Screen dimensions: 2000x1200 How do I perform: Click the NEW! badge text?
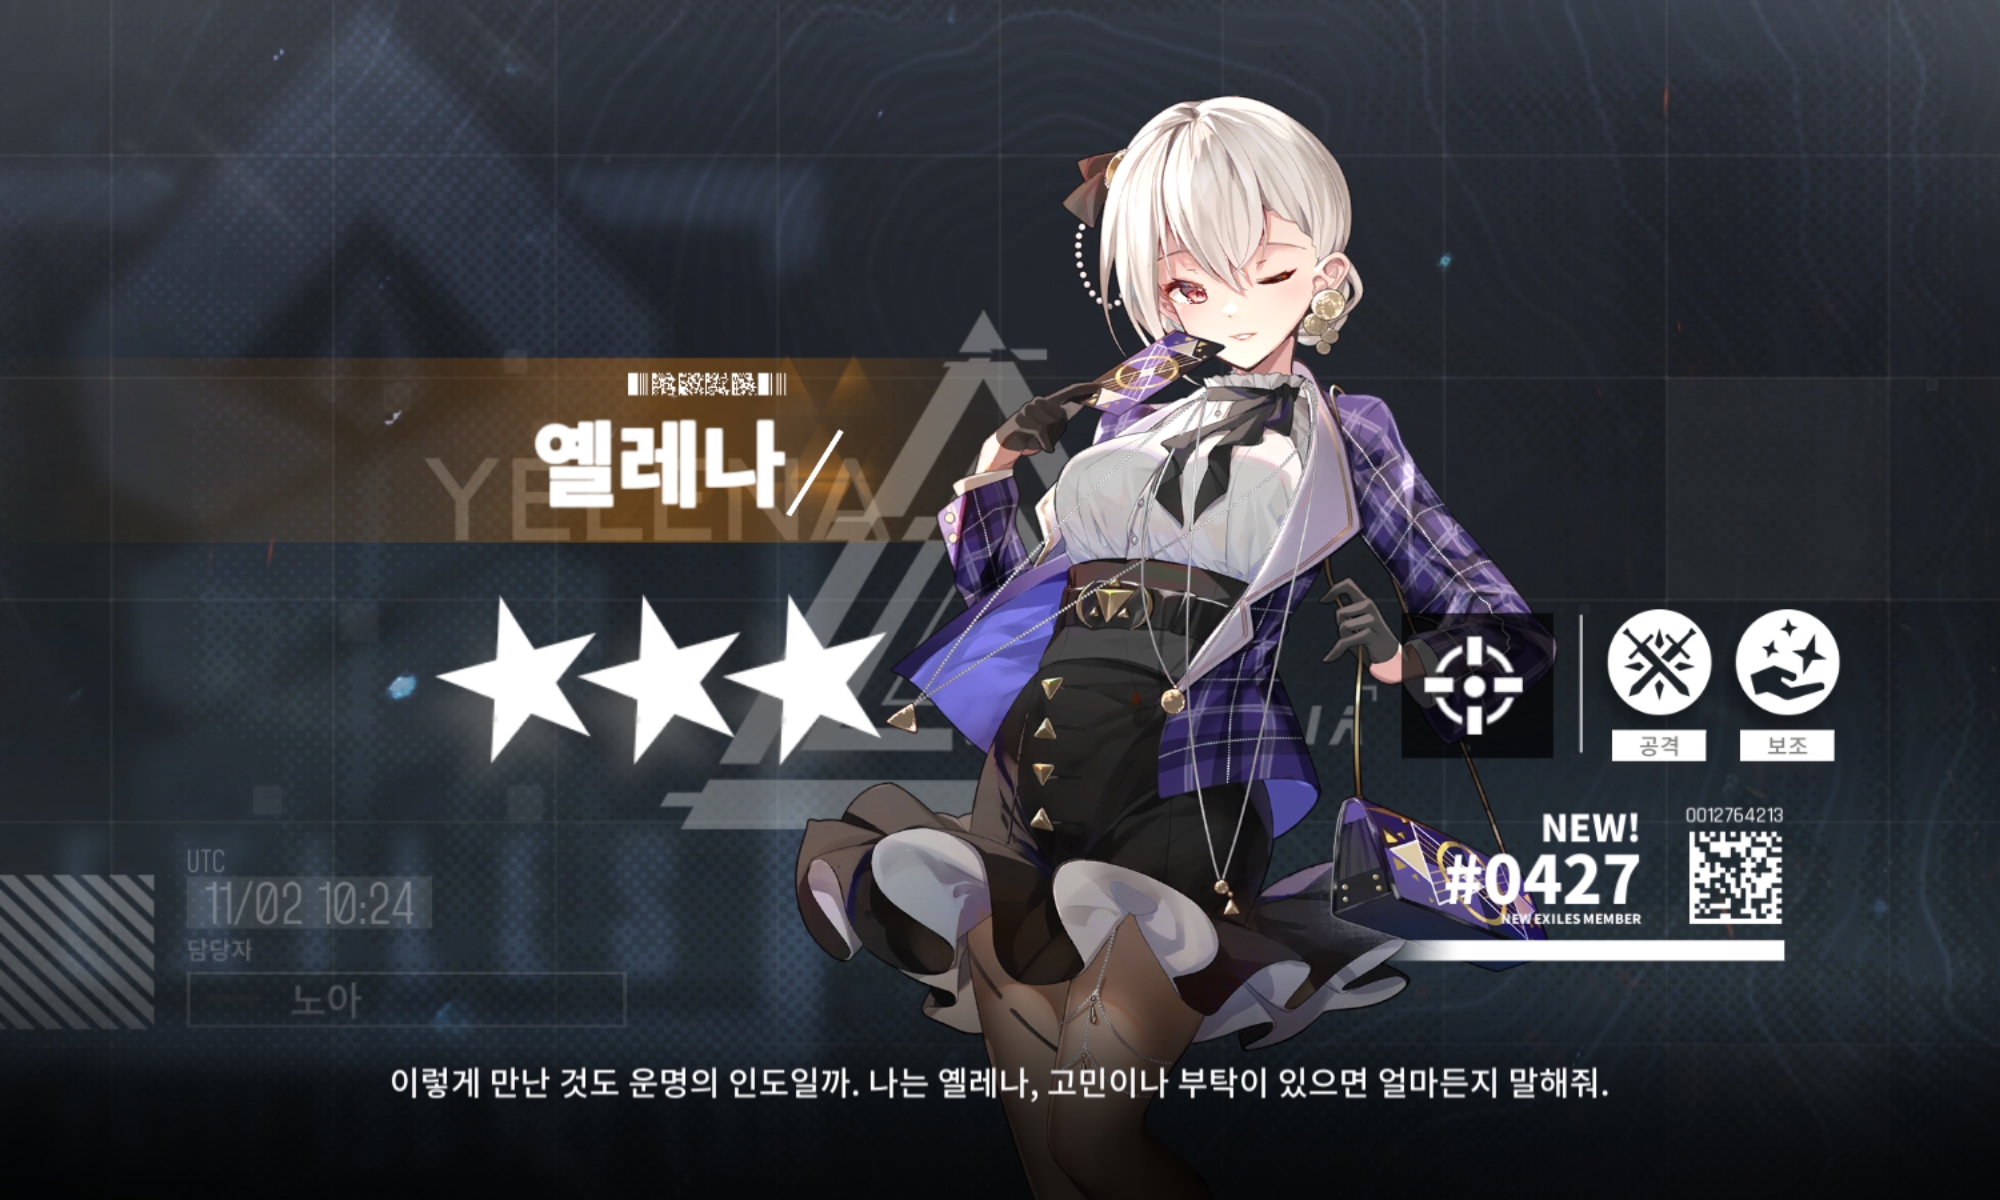point(1590,828)
